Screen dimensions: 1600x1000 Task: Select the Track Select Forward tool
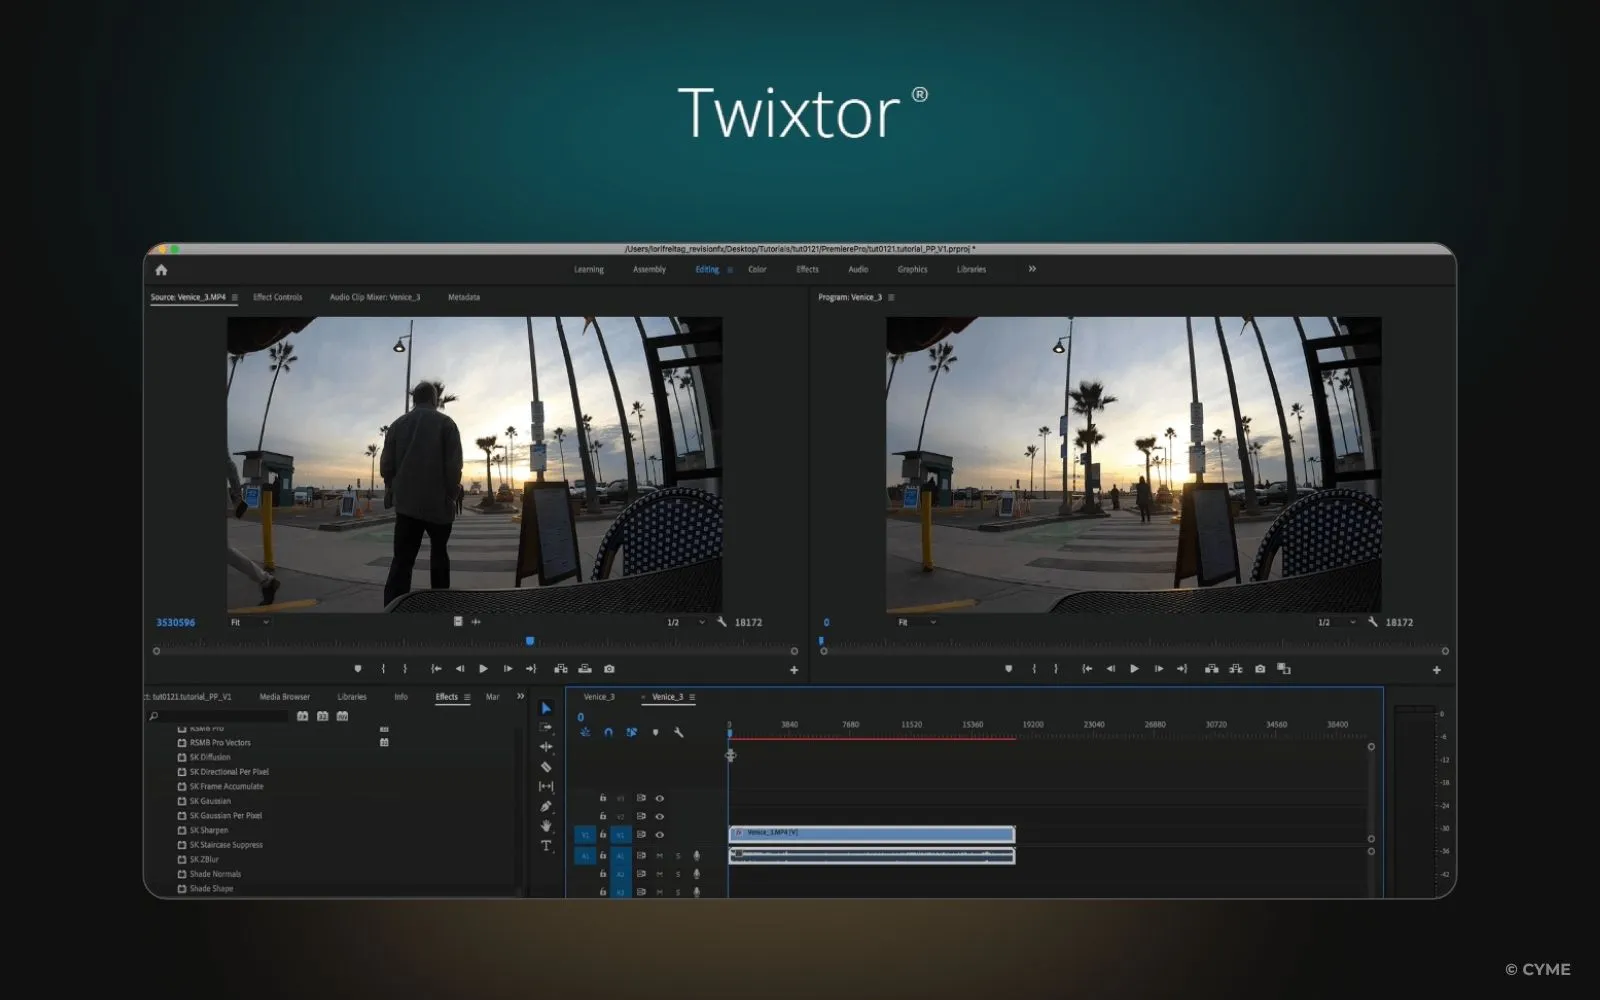(547, 727)
